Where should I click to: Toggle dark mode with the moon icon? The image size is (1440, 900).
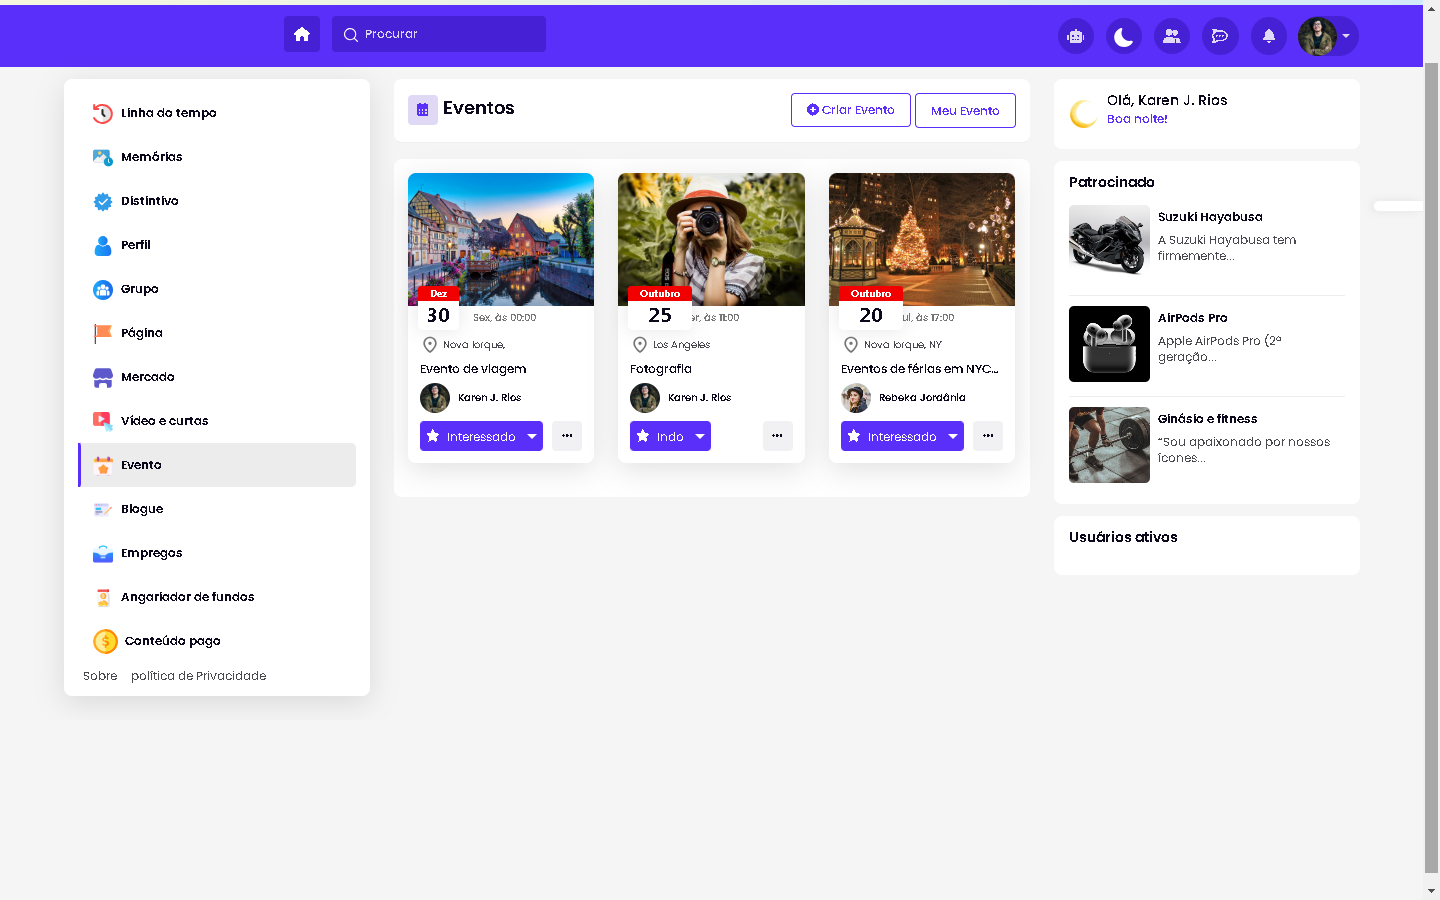click(x=1123, y=36)
